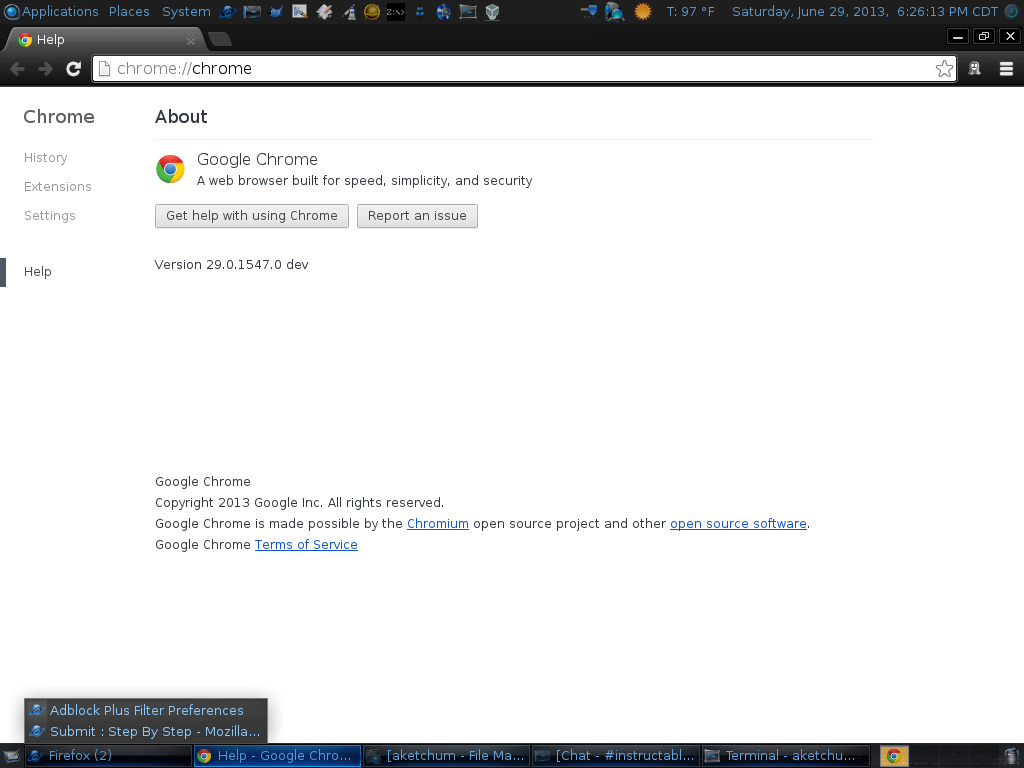Open the Chromium project link

[438, 523]
